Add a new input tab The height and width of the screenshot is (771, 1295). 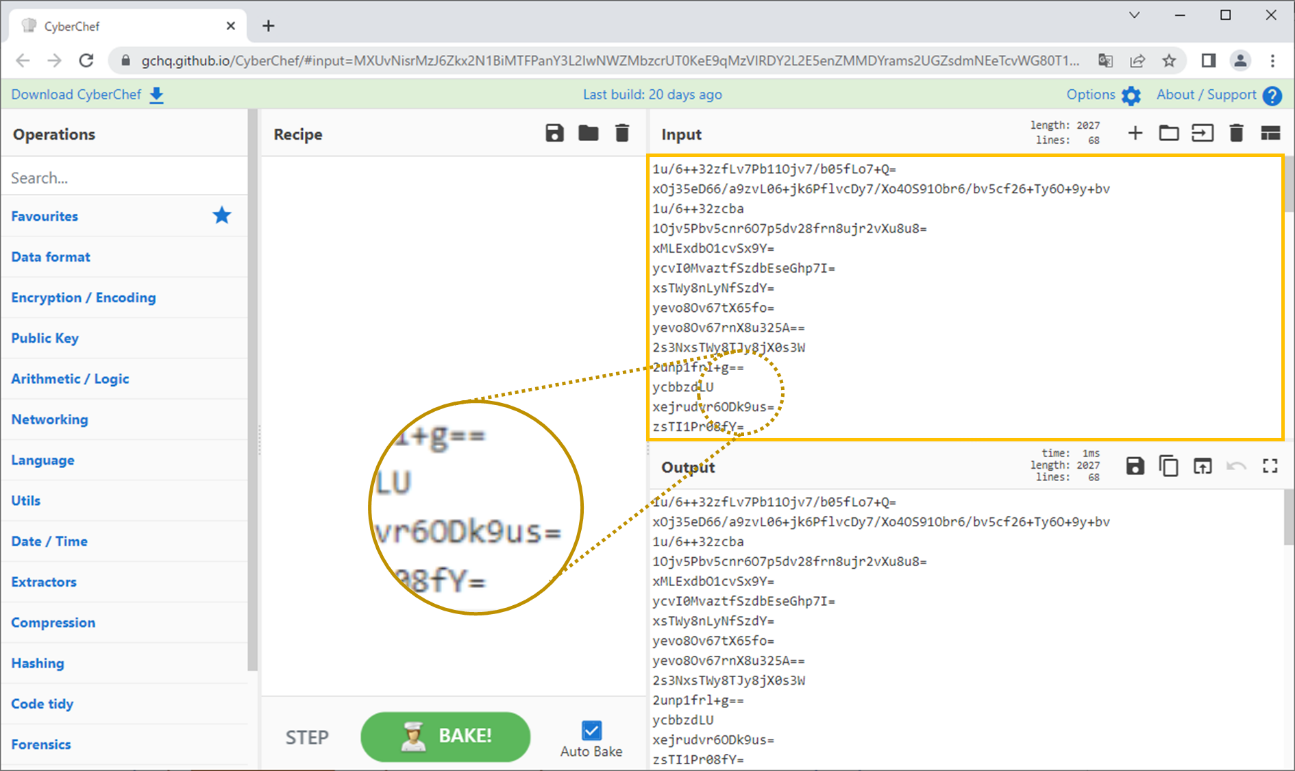click(1135, 133)
